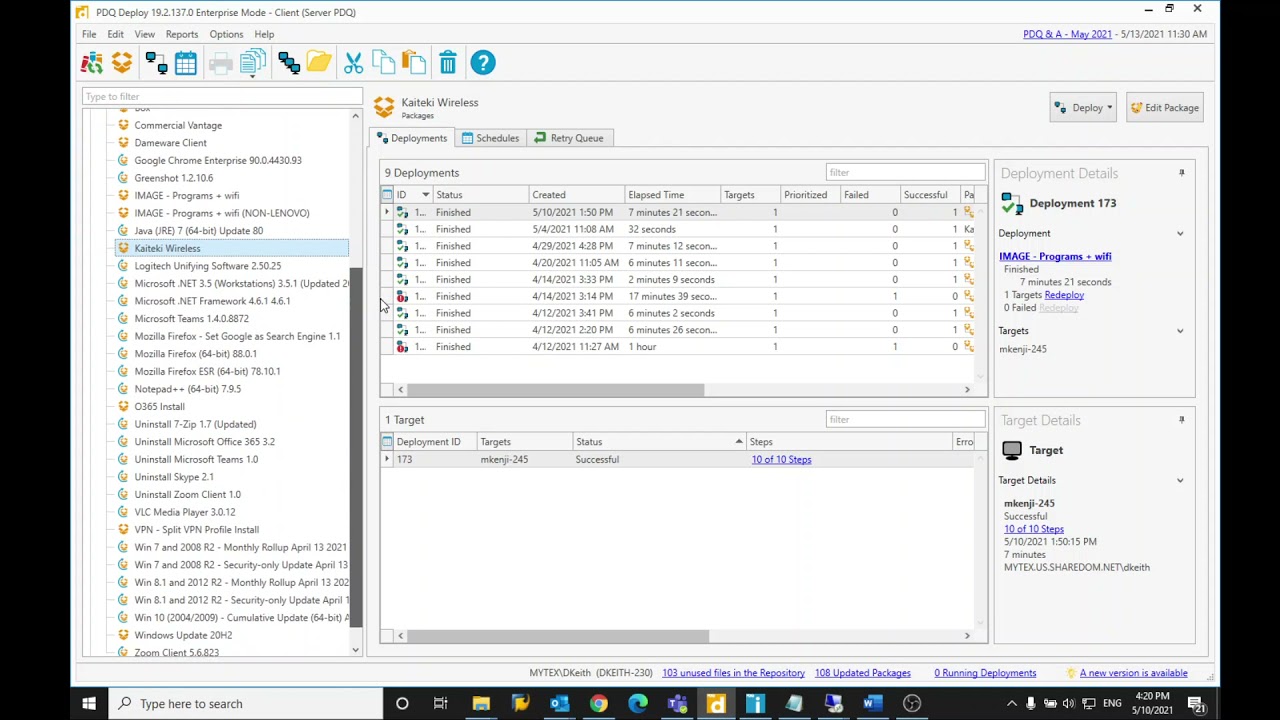
Task: Toggle the pin on Deployment Details panel
Action: click(1181, 173)
